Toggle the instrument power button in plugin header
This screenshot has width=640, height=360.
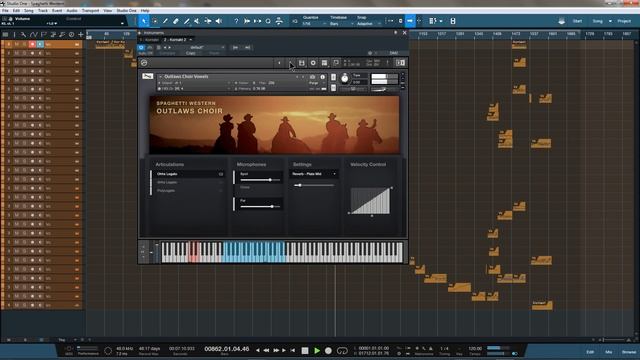[141, 47]
